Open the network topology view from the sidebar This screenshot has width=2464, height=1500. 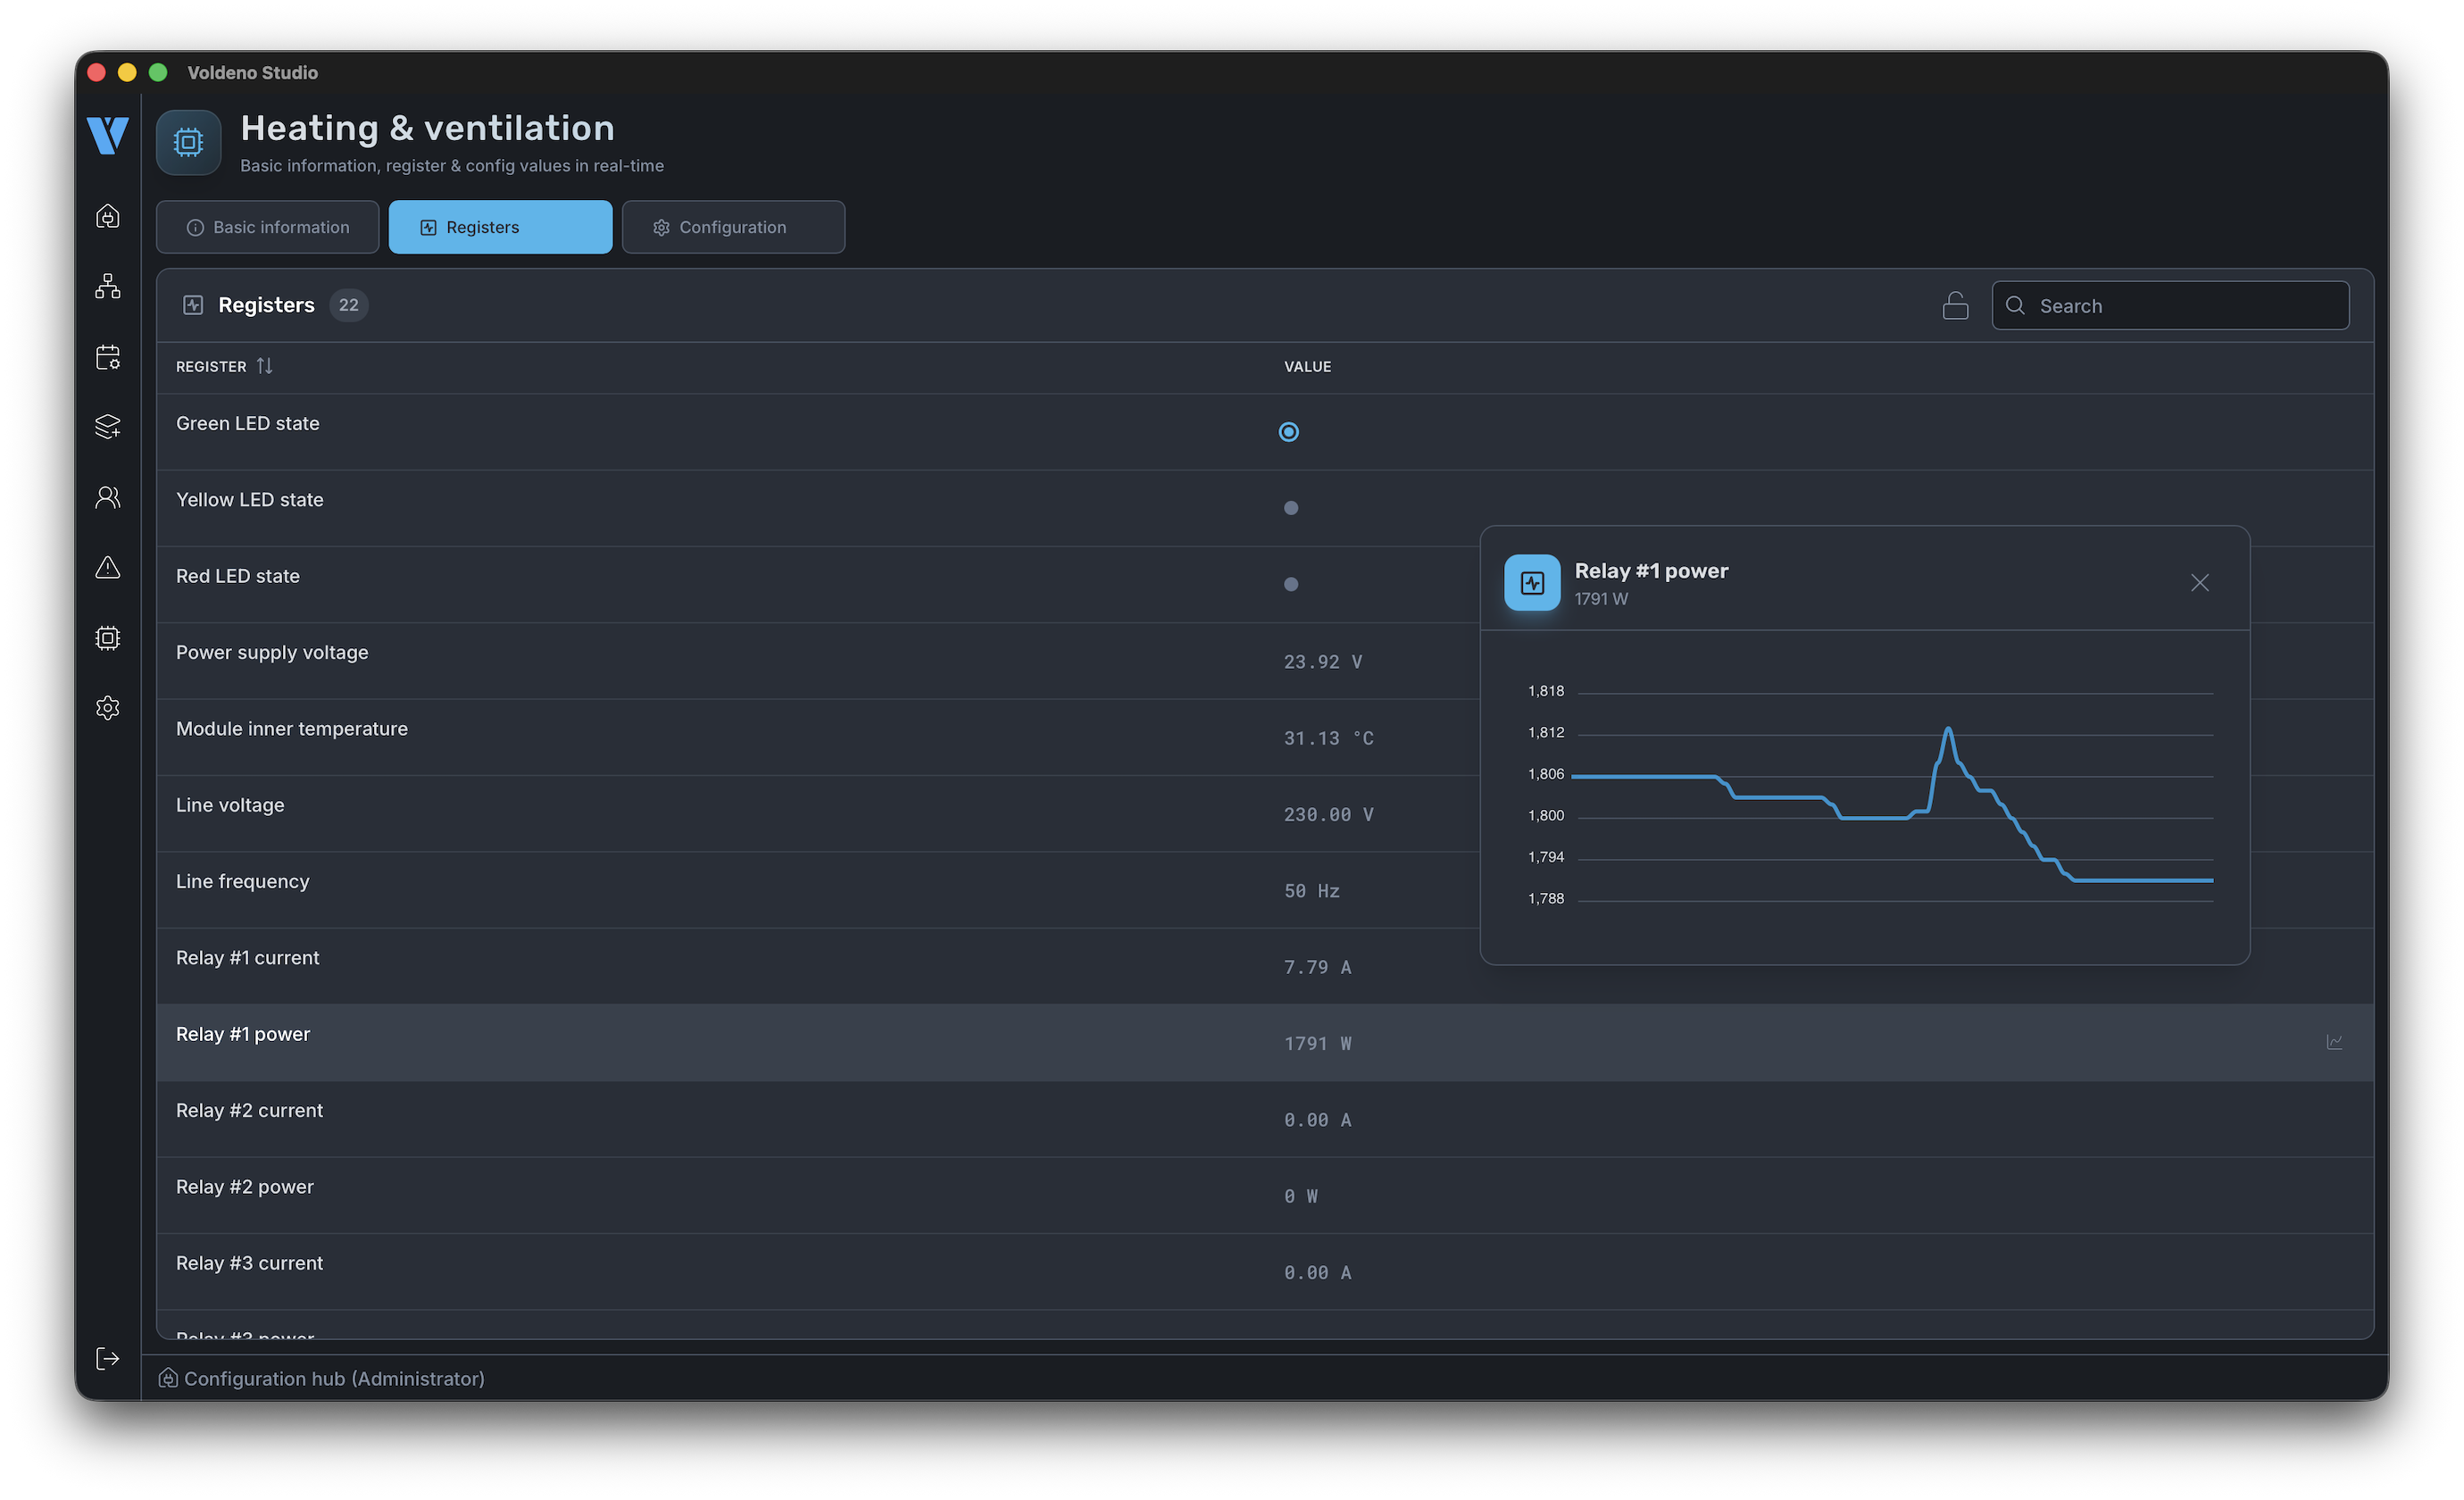coord(107,287)
